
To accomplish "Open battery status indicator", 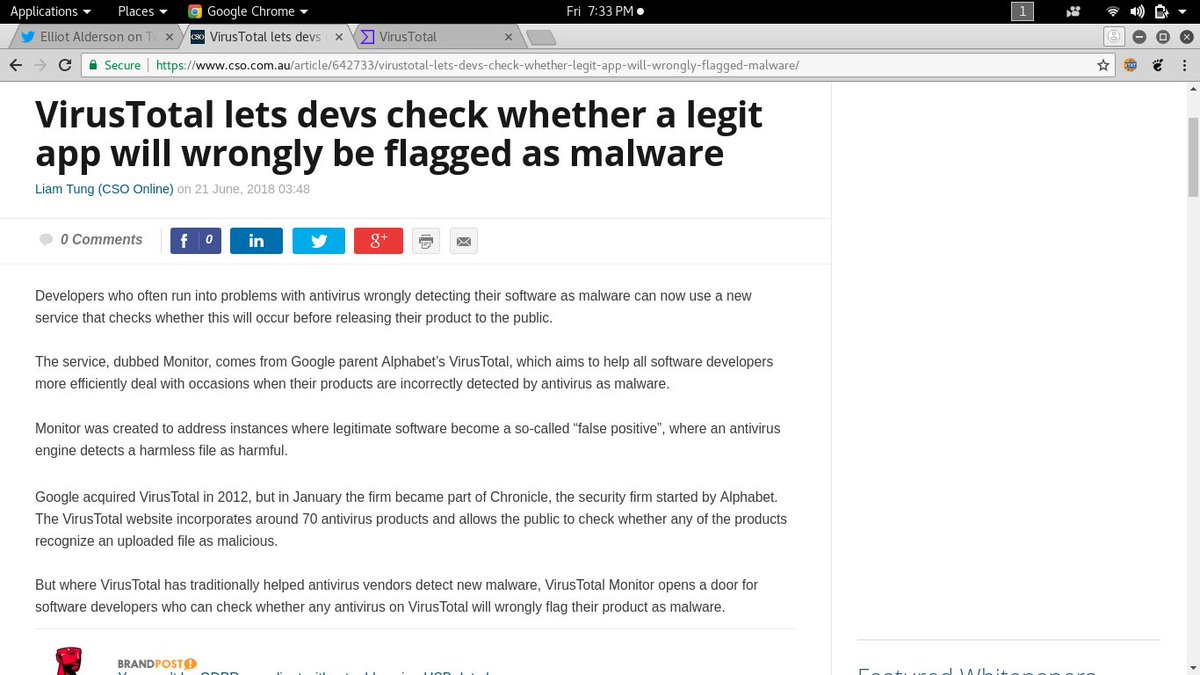I will click(1161, 11).
